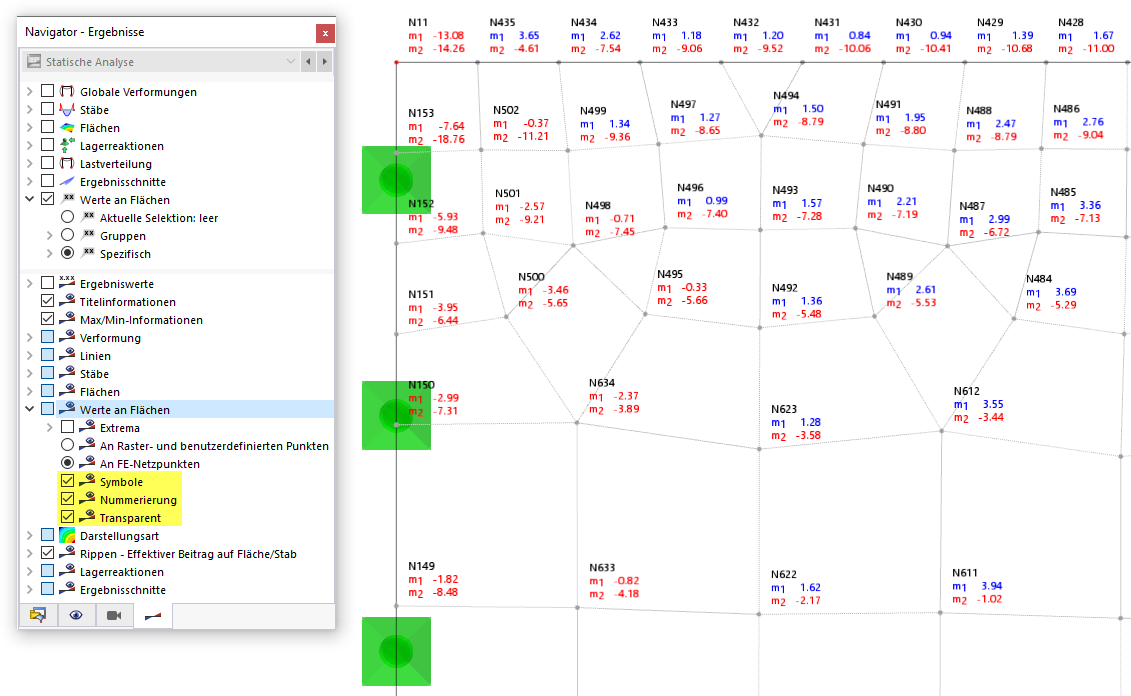Click the Darstellungsart rainbow icon
The height and width of the screenshot is (696, 1131).
(x=67, y=536)
